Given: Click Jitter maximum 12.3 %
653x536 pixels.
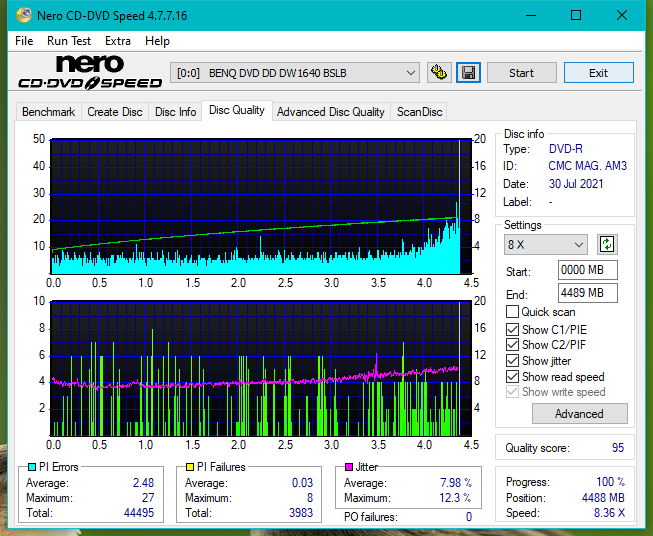Looking at the screenshot, I should pyautogui.click(x=455, y=498).
